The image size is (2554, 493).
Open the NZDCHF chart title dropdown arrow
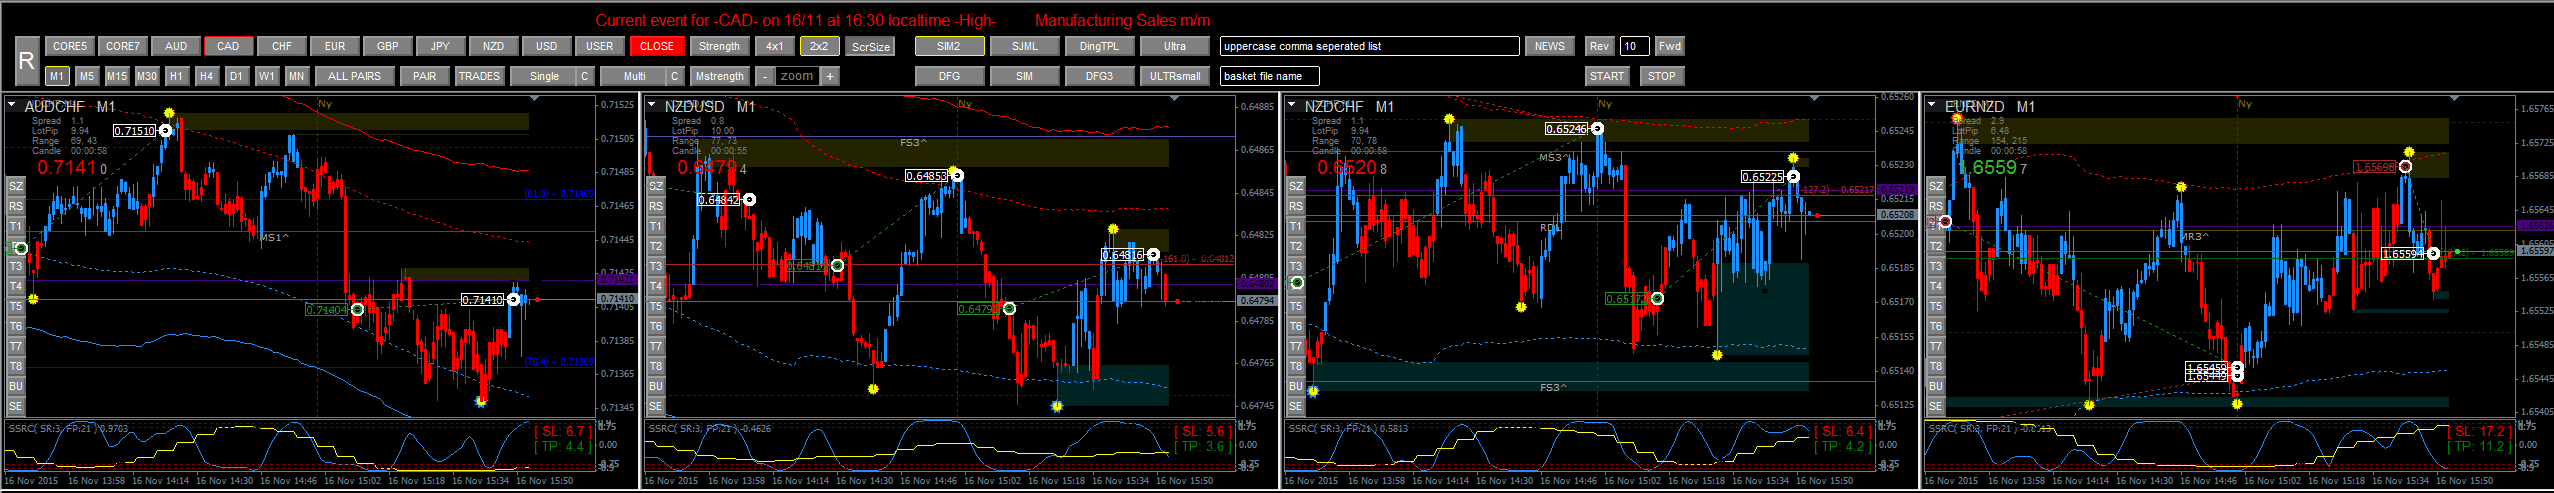[1292, 104]
